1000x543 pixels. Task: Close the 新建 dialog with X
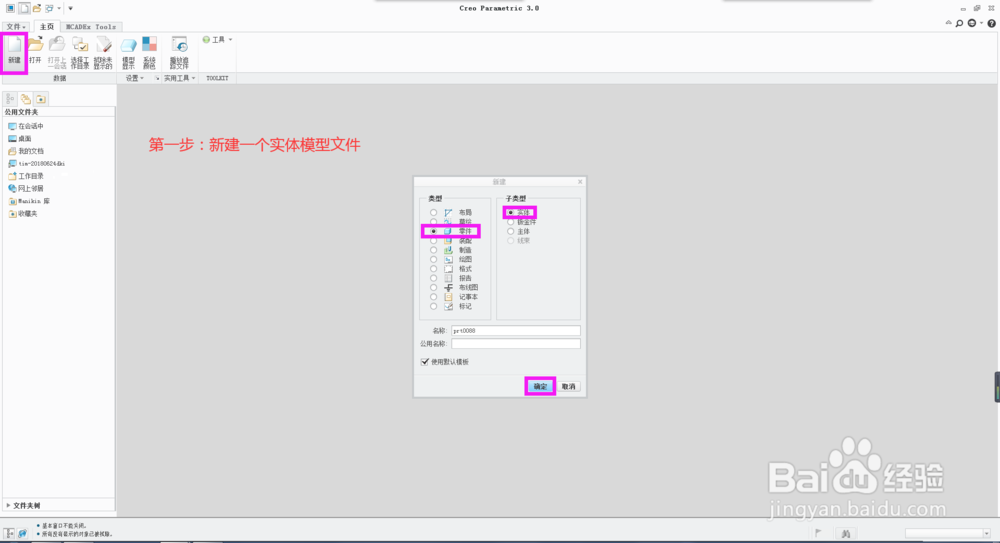(x=580, y=182)
